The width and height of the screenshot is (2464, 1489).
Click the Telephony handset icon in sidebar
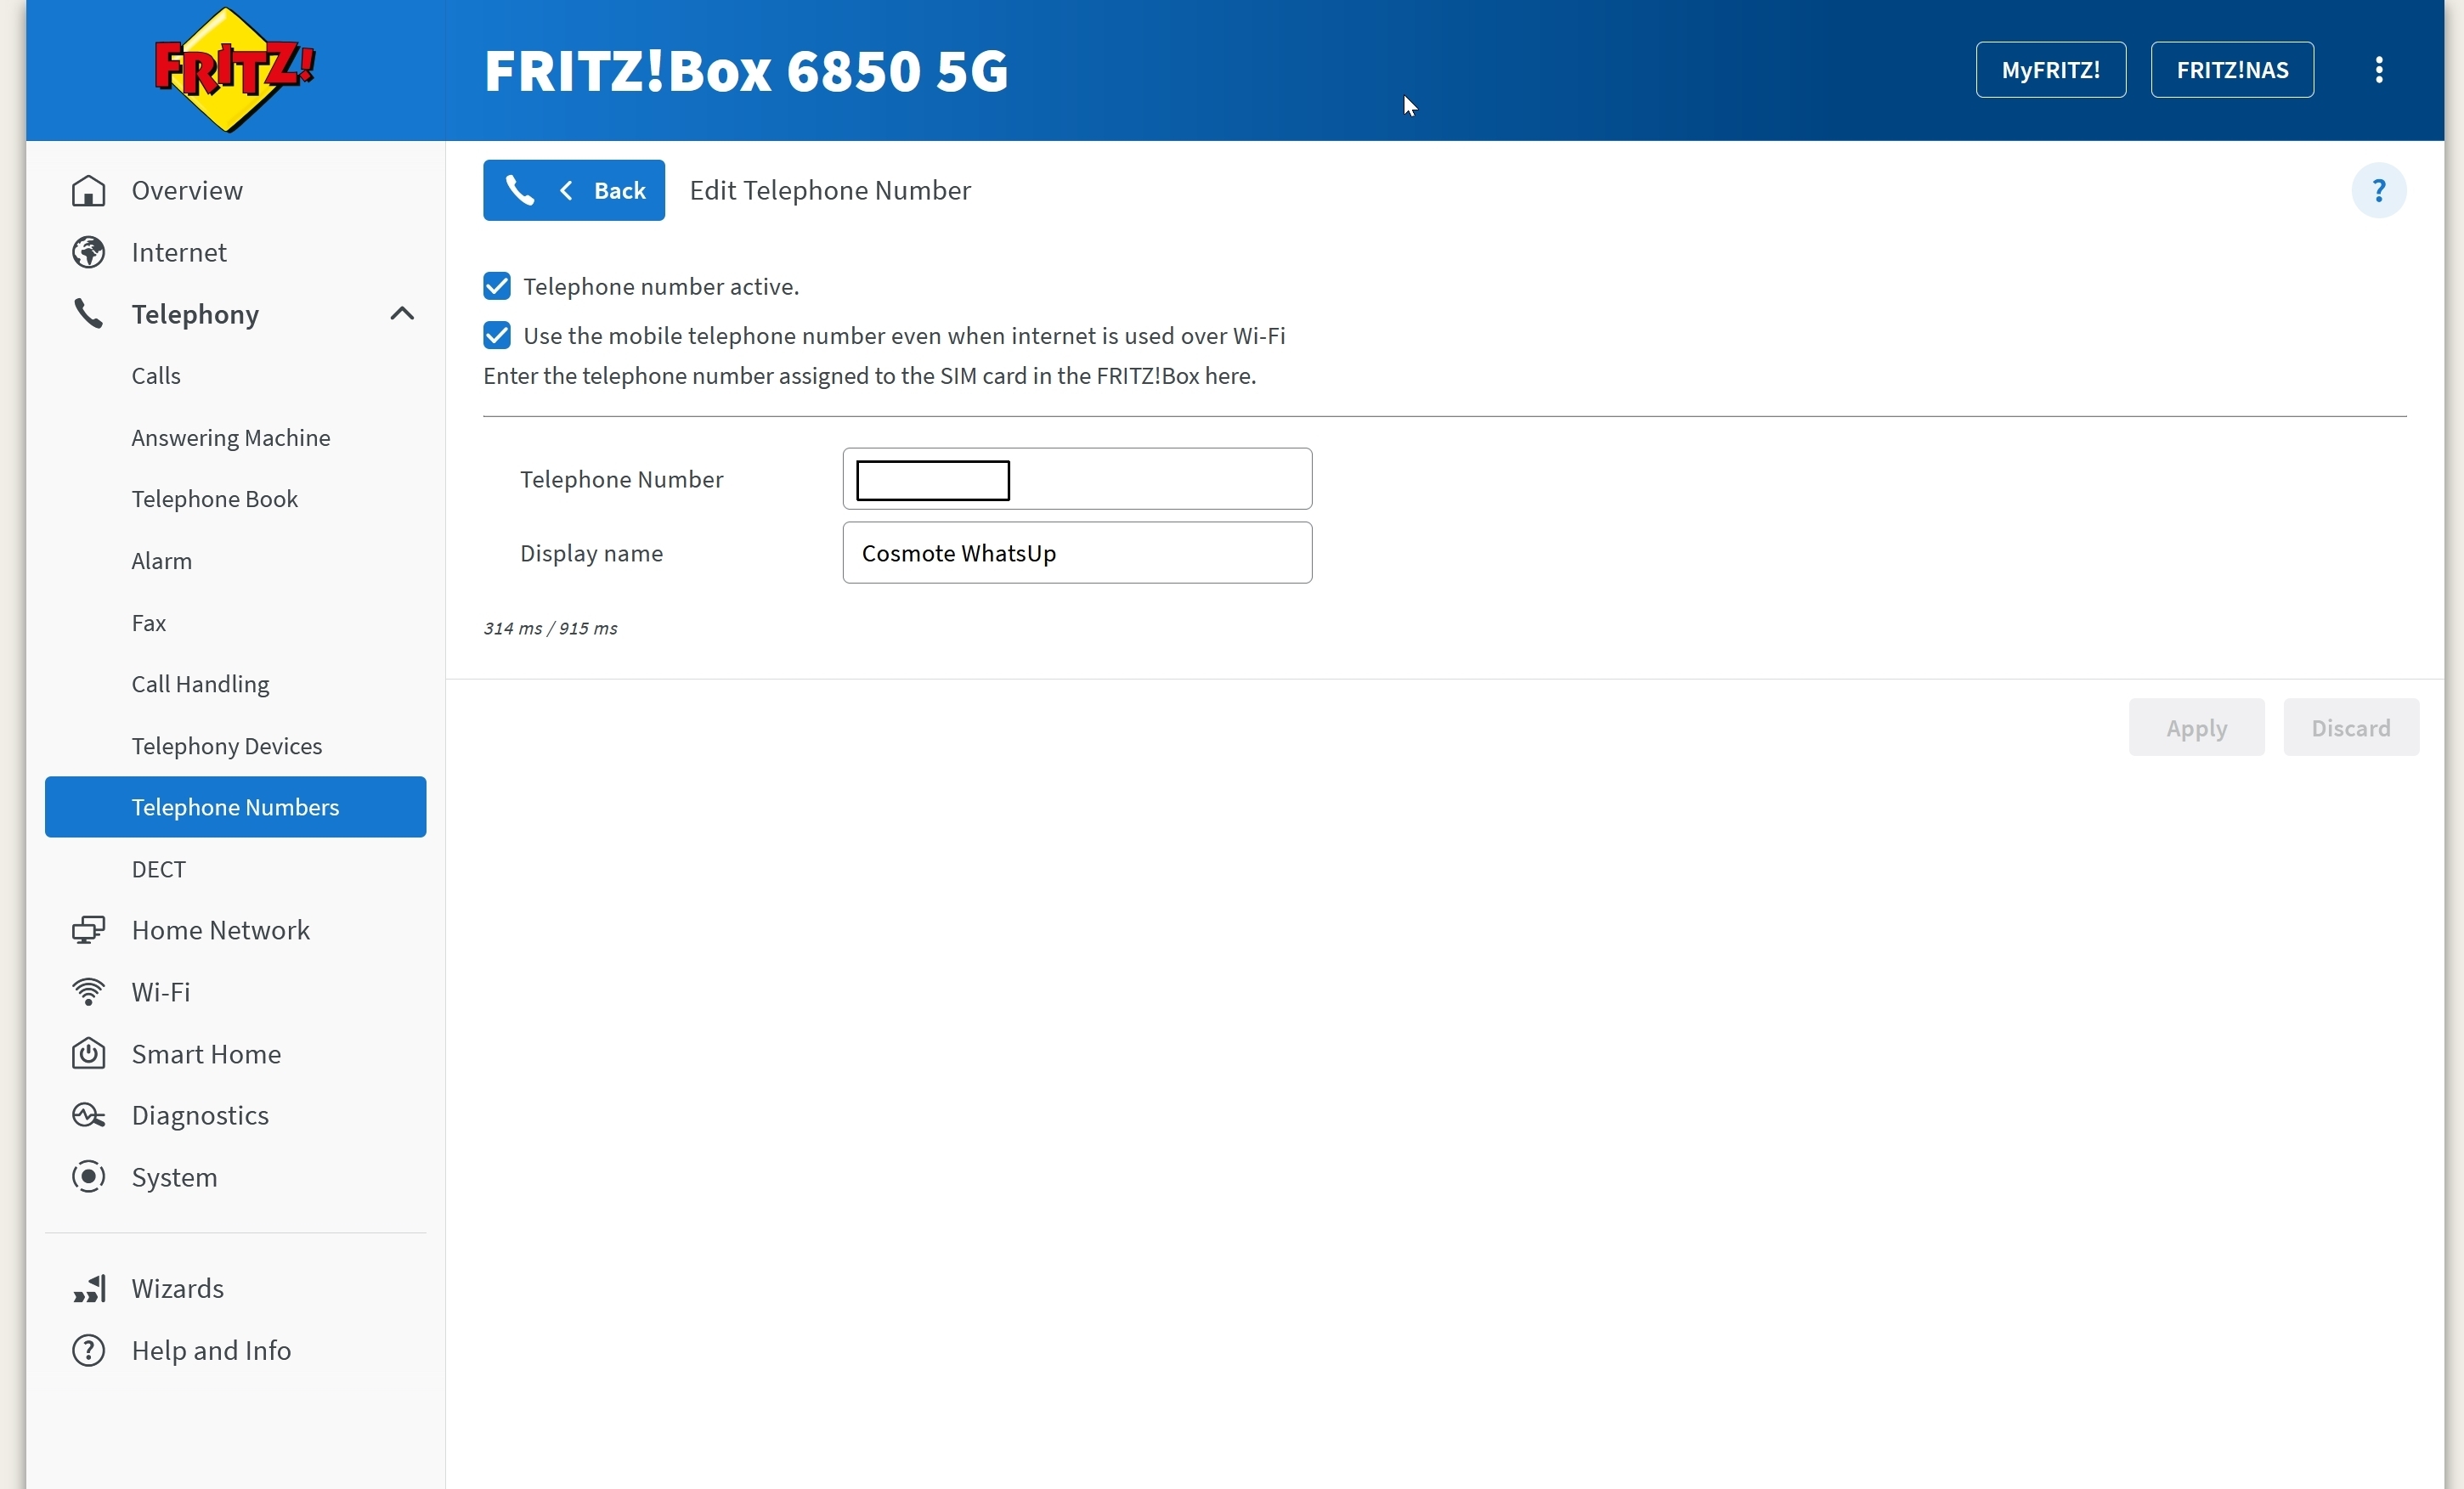tap(89, 314)
